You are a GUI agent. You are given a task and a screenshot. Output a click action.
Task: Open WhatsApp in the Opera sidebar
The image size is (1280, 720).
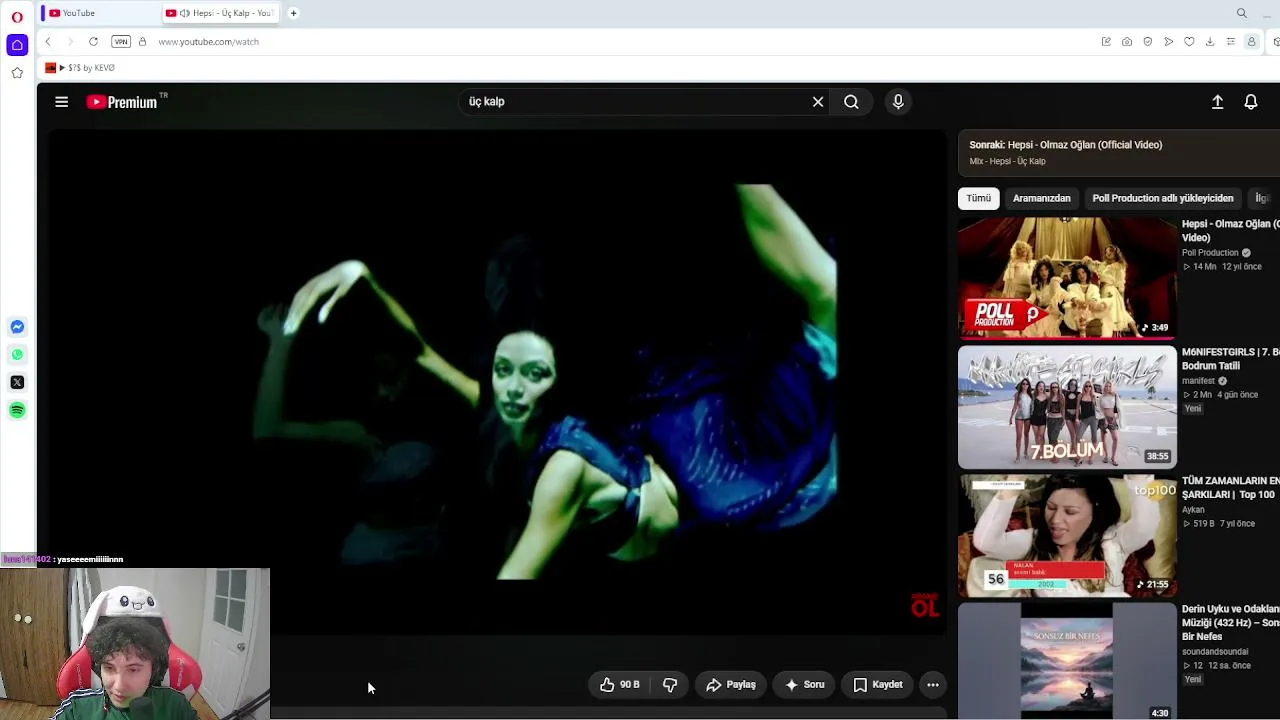(x=17, y=355)
